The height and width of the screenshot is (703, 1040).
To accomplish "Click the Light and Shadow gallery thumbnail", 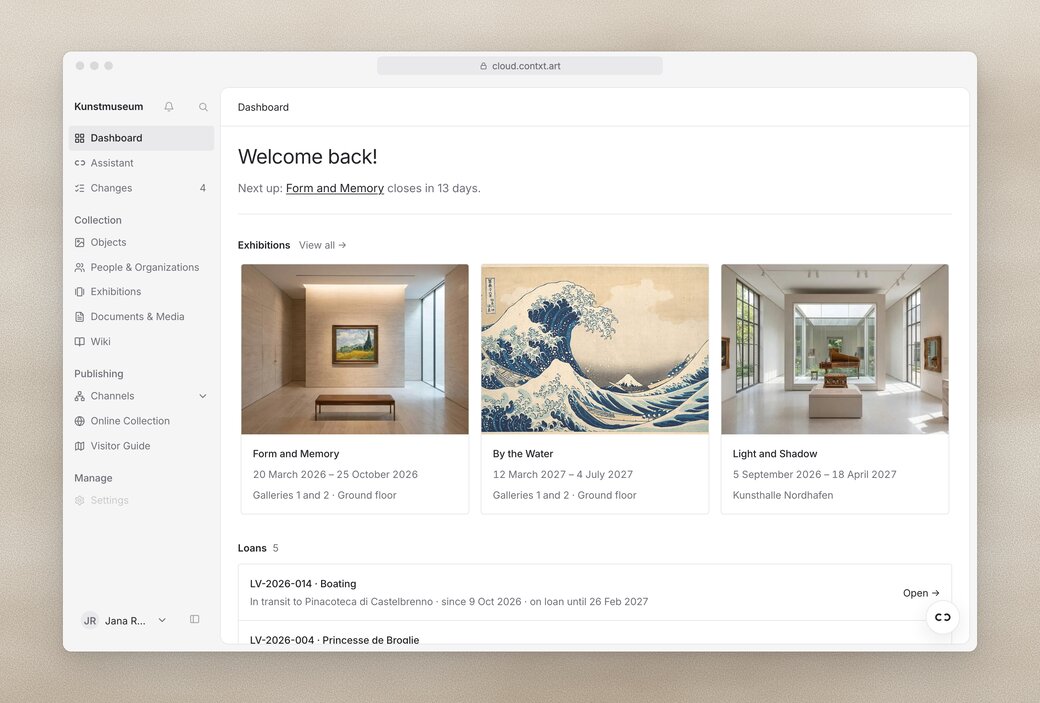I will point(835,350).
